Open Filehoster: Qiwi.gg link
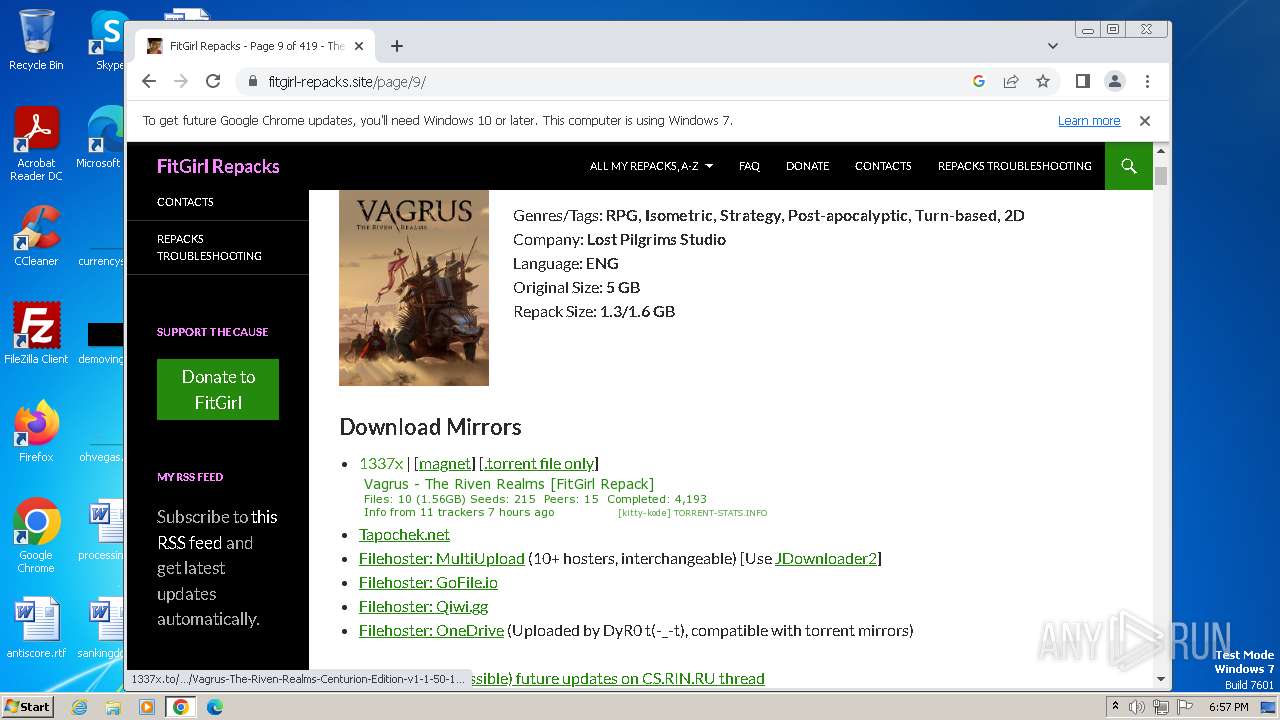The height and width of the screenshot is (720, 1280). tap(423, 607)
